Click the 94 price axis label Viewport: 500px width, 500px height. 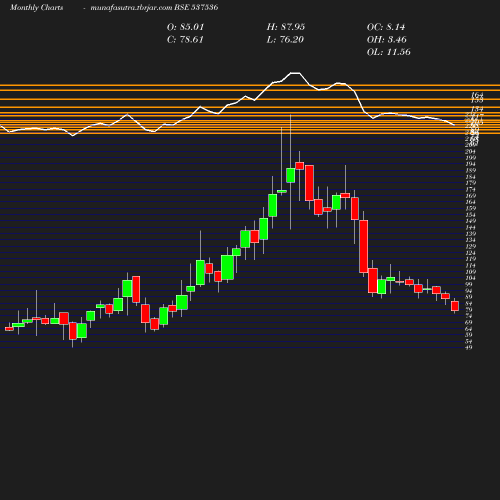pyautogui.click(x=469, y=291)
